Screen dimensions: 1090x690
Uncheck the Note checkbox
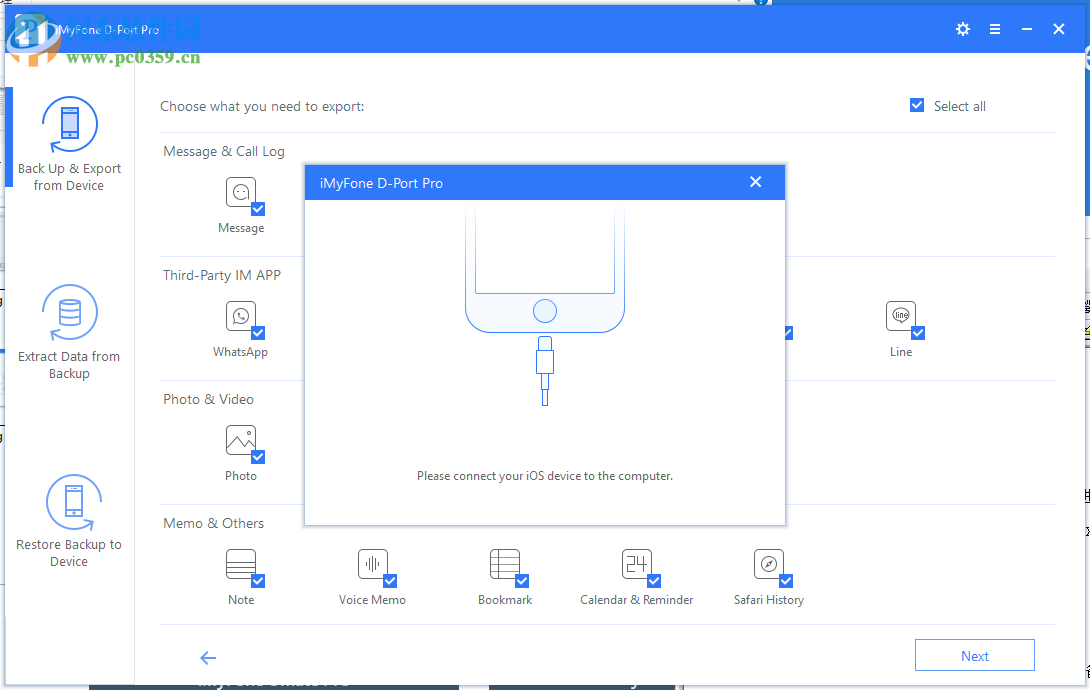258,581
